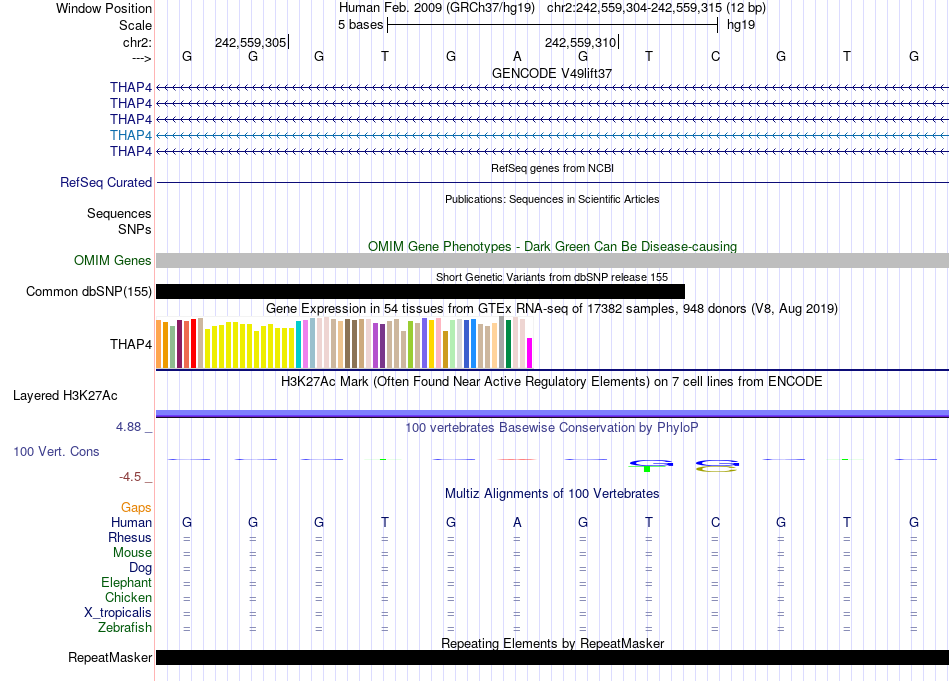Viewport: 950px width, 681px height.
Task: Select the Human species row label
Action: tap(131, 522)
